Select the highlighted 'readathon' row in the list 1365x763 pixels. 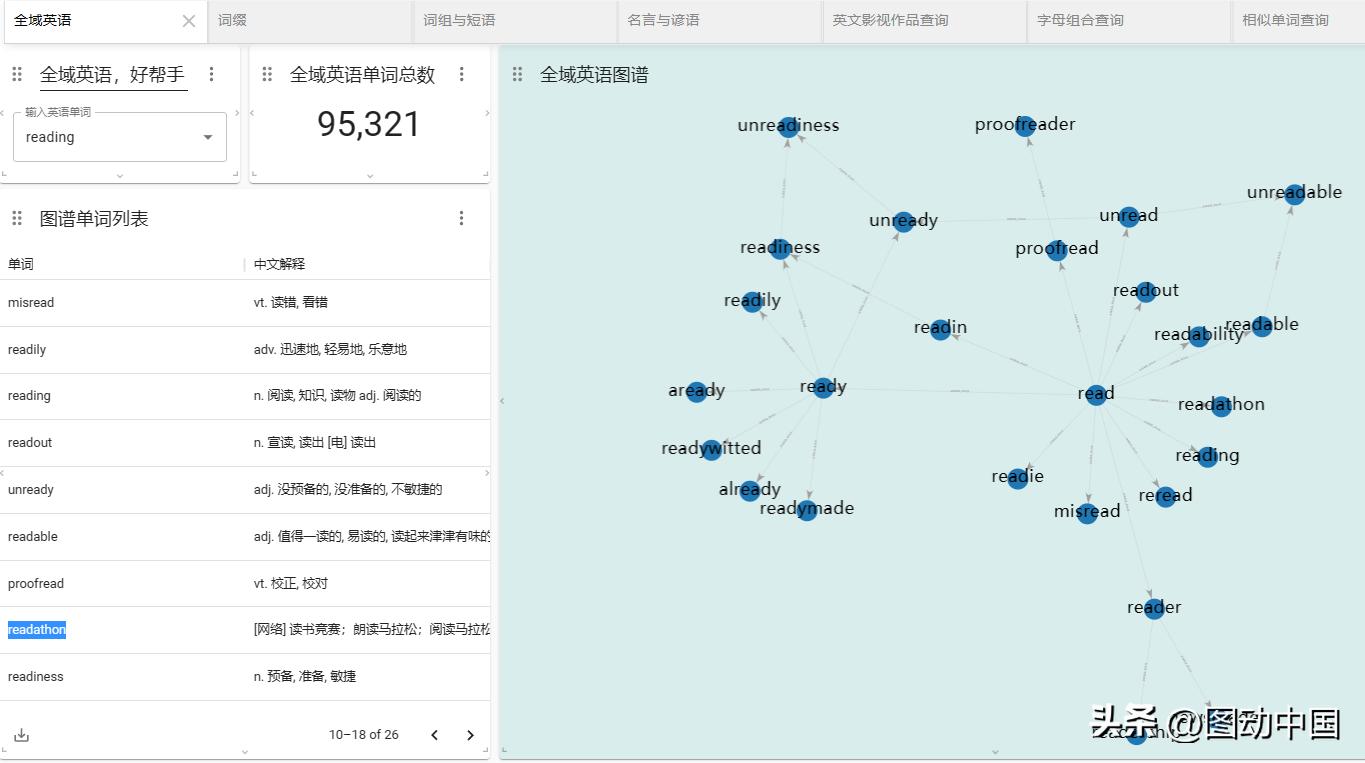[37, 629]
